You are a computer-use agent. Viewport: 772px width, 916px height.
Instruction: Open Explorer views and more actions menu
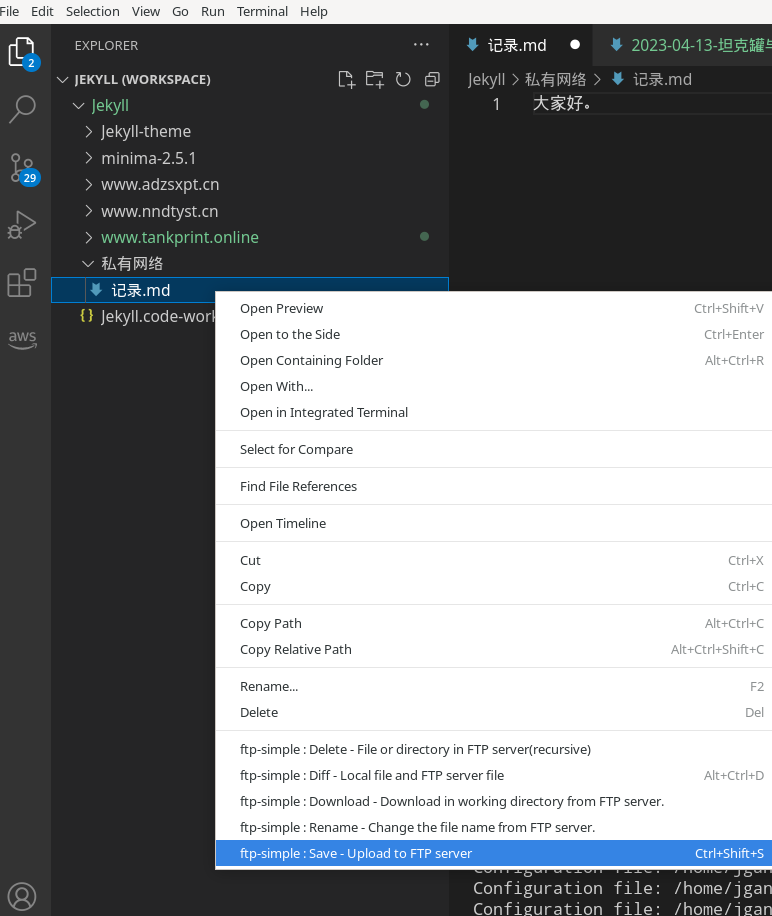[421, 45]
